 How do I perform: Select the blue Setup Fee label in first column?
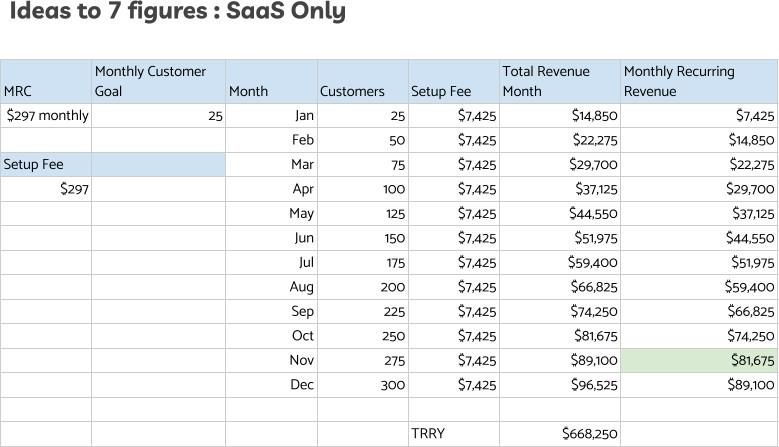tap(46, 164)
